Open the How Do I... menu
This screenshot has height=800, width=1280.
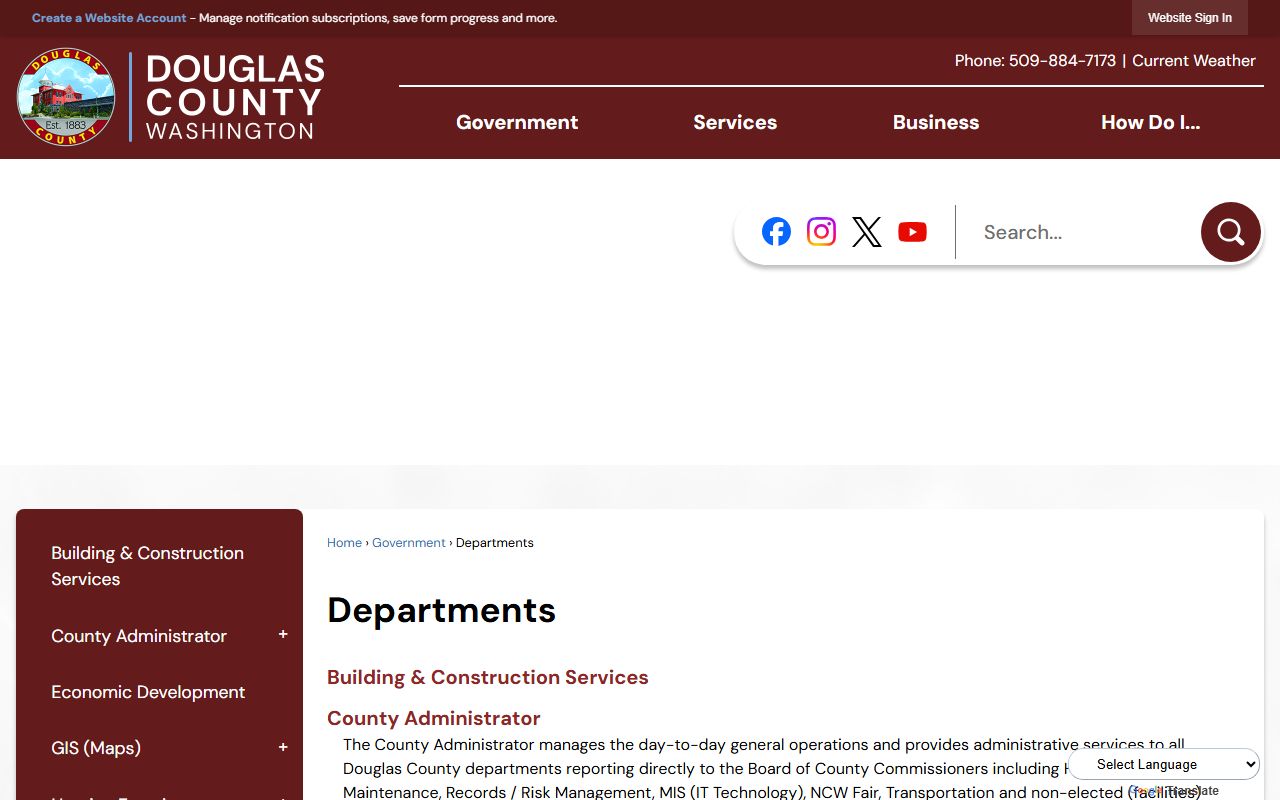click(x=1150, y=122)
